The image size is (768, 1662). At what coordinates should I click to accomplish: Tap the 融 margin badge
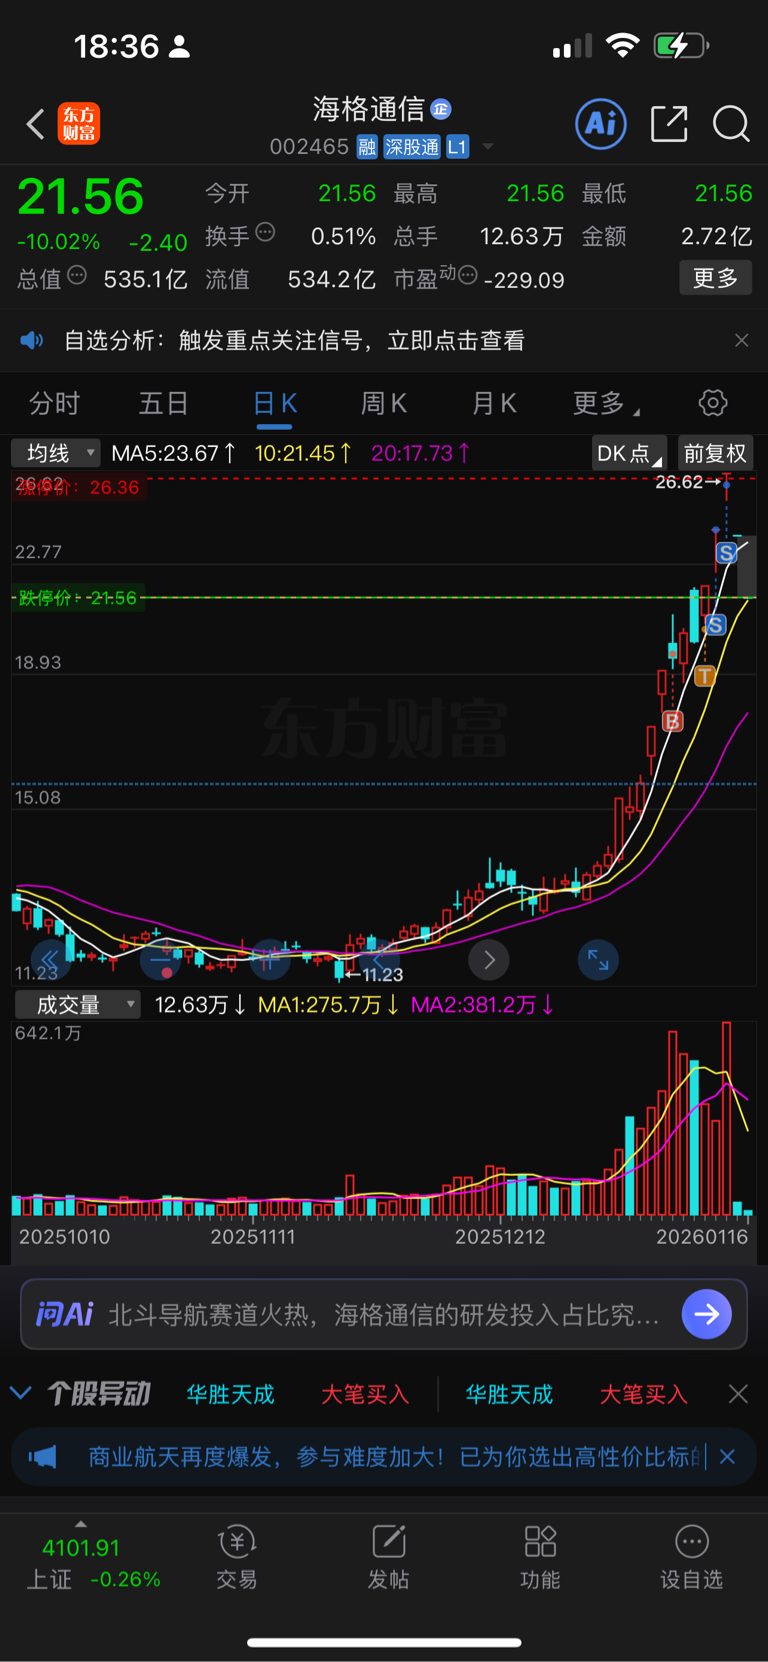click(367, 147)
